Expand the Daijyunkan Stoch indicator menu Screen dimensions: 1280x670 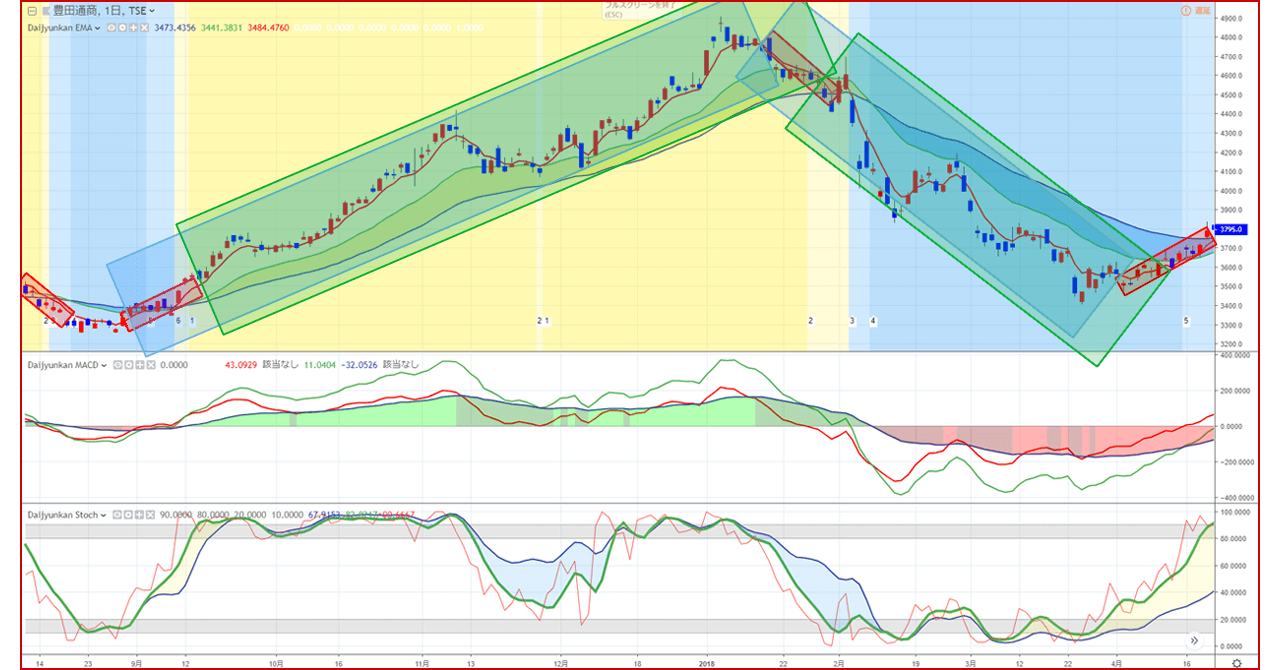click(102, 515)
